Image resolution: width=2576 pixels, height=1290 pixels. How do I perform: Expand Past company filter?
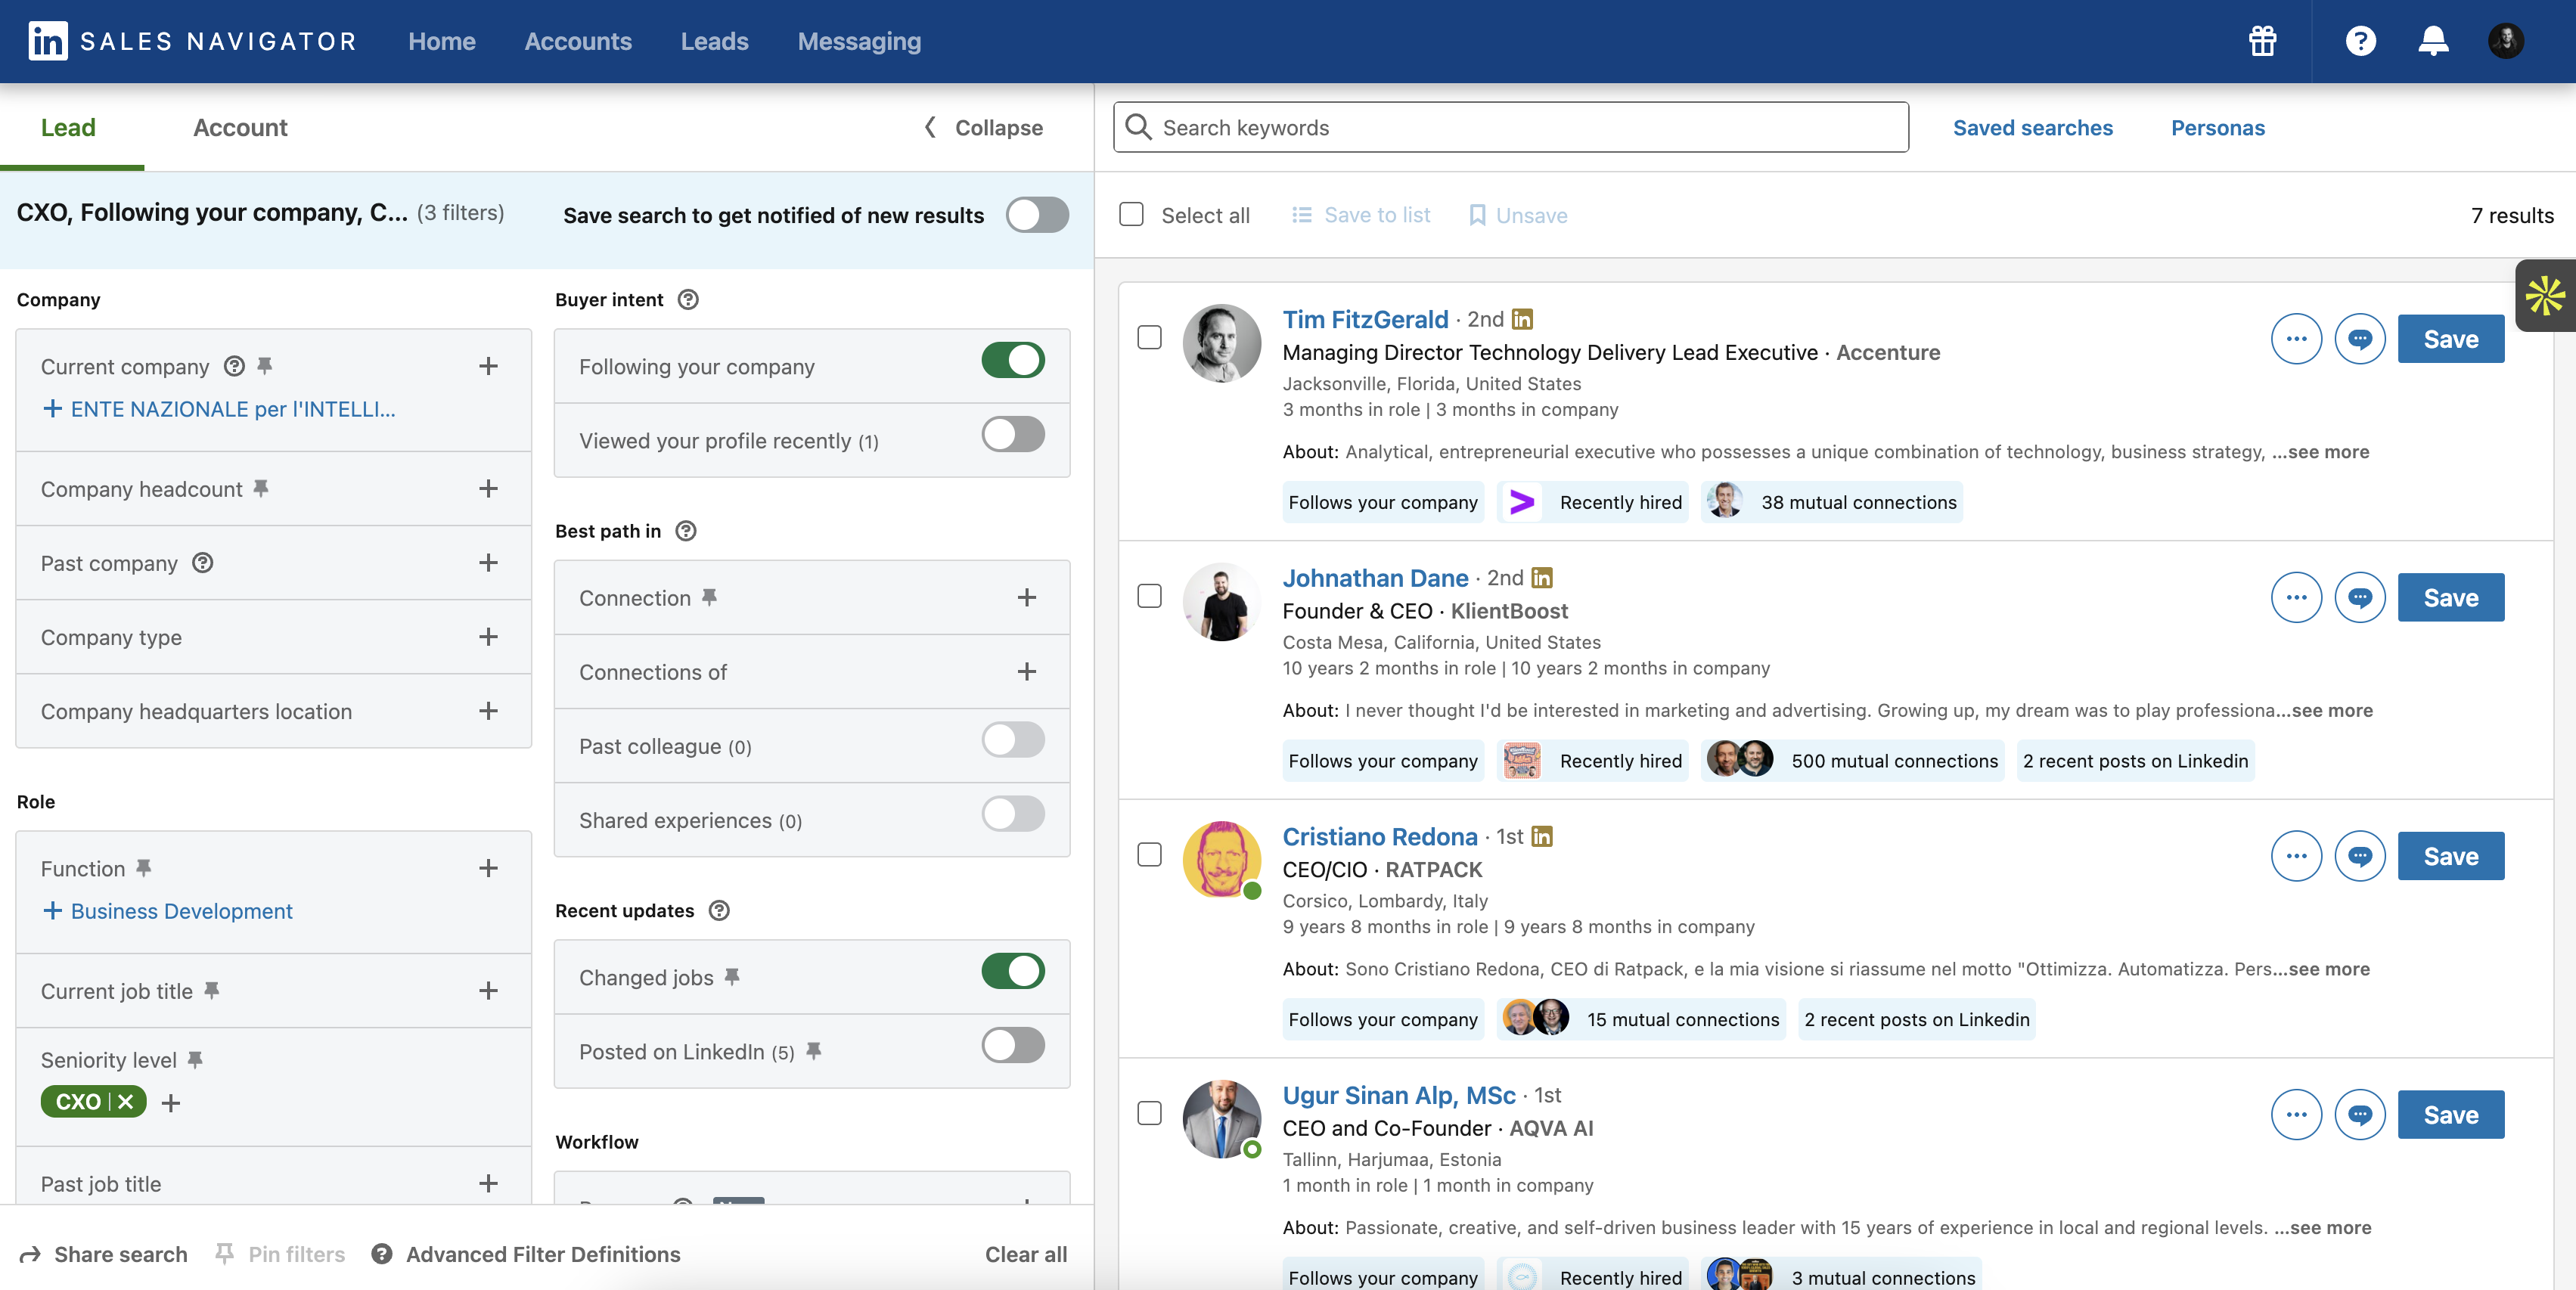point(488,562)
